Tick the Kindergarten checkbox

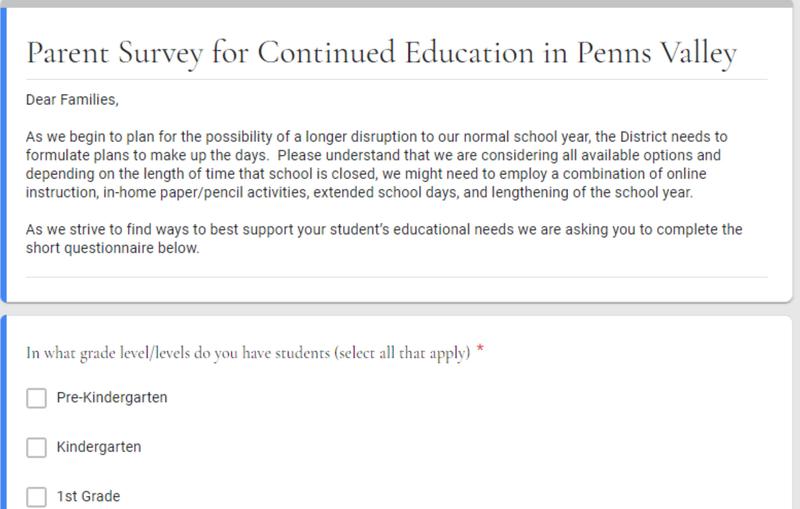click(37, 447)
